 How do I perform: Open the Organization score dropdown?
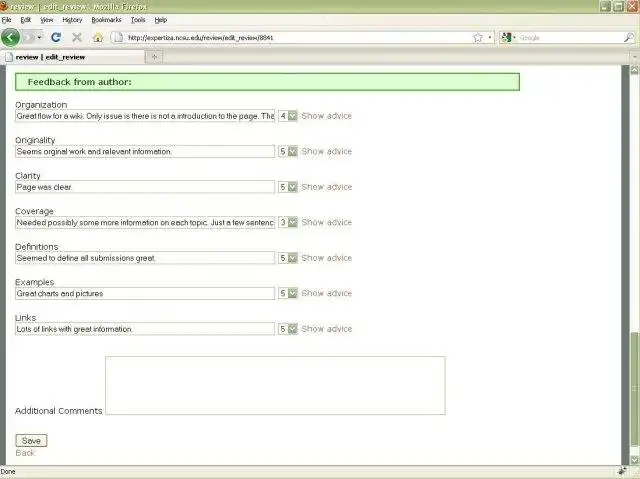coord(288,116)
